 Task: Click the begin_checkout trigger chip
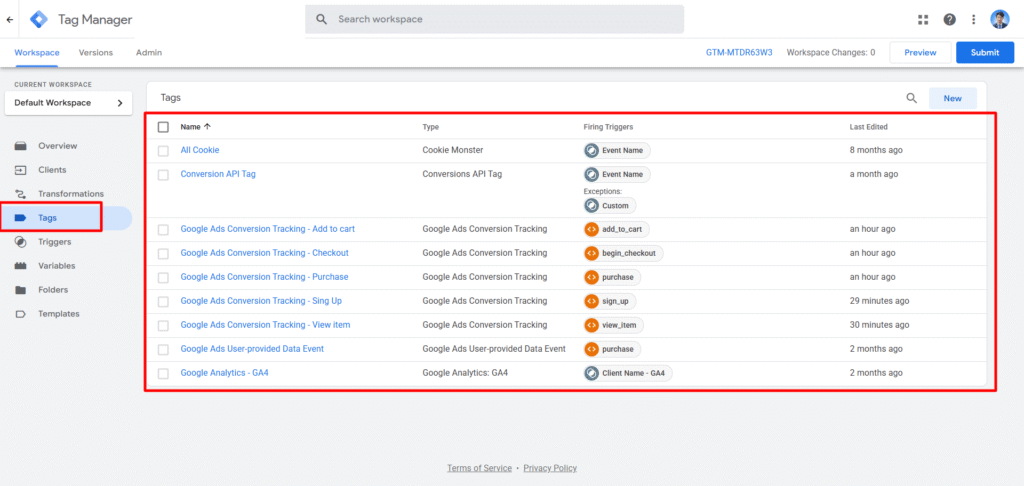pos(623,253)
